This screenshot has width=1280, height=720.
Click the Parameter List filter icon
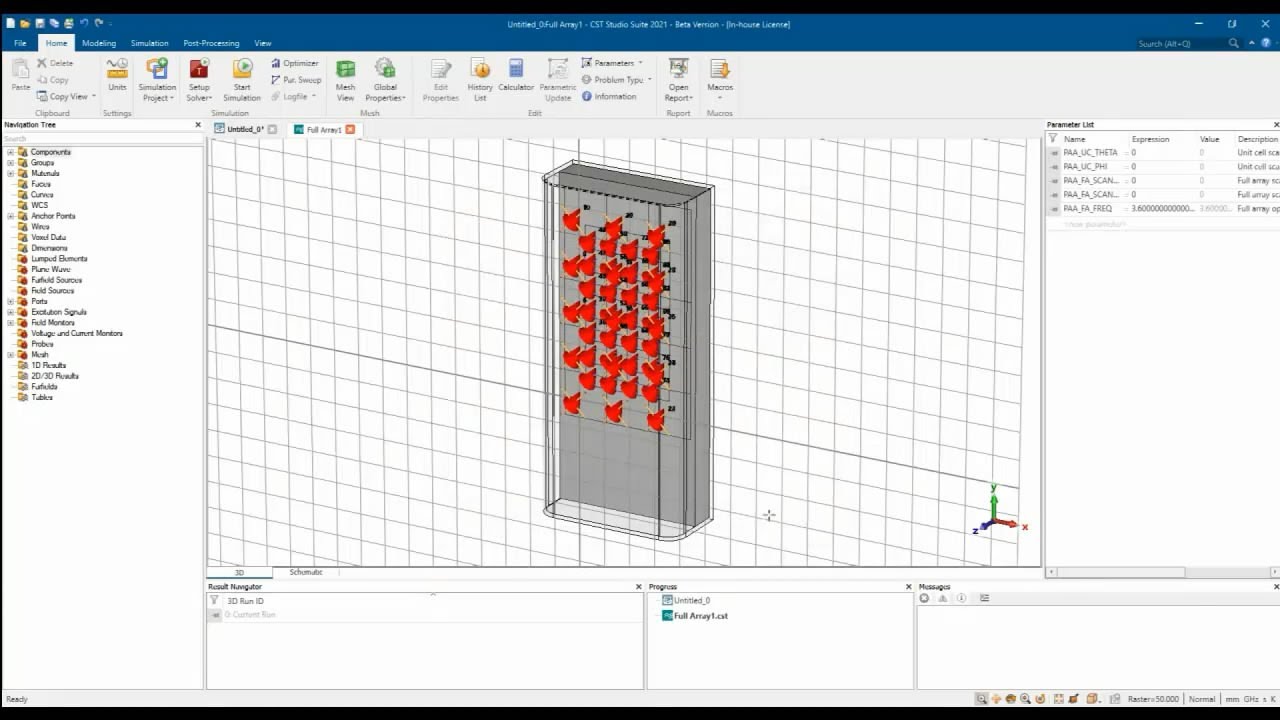[x=1053, y=139]
